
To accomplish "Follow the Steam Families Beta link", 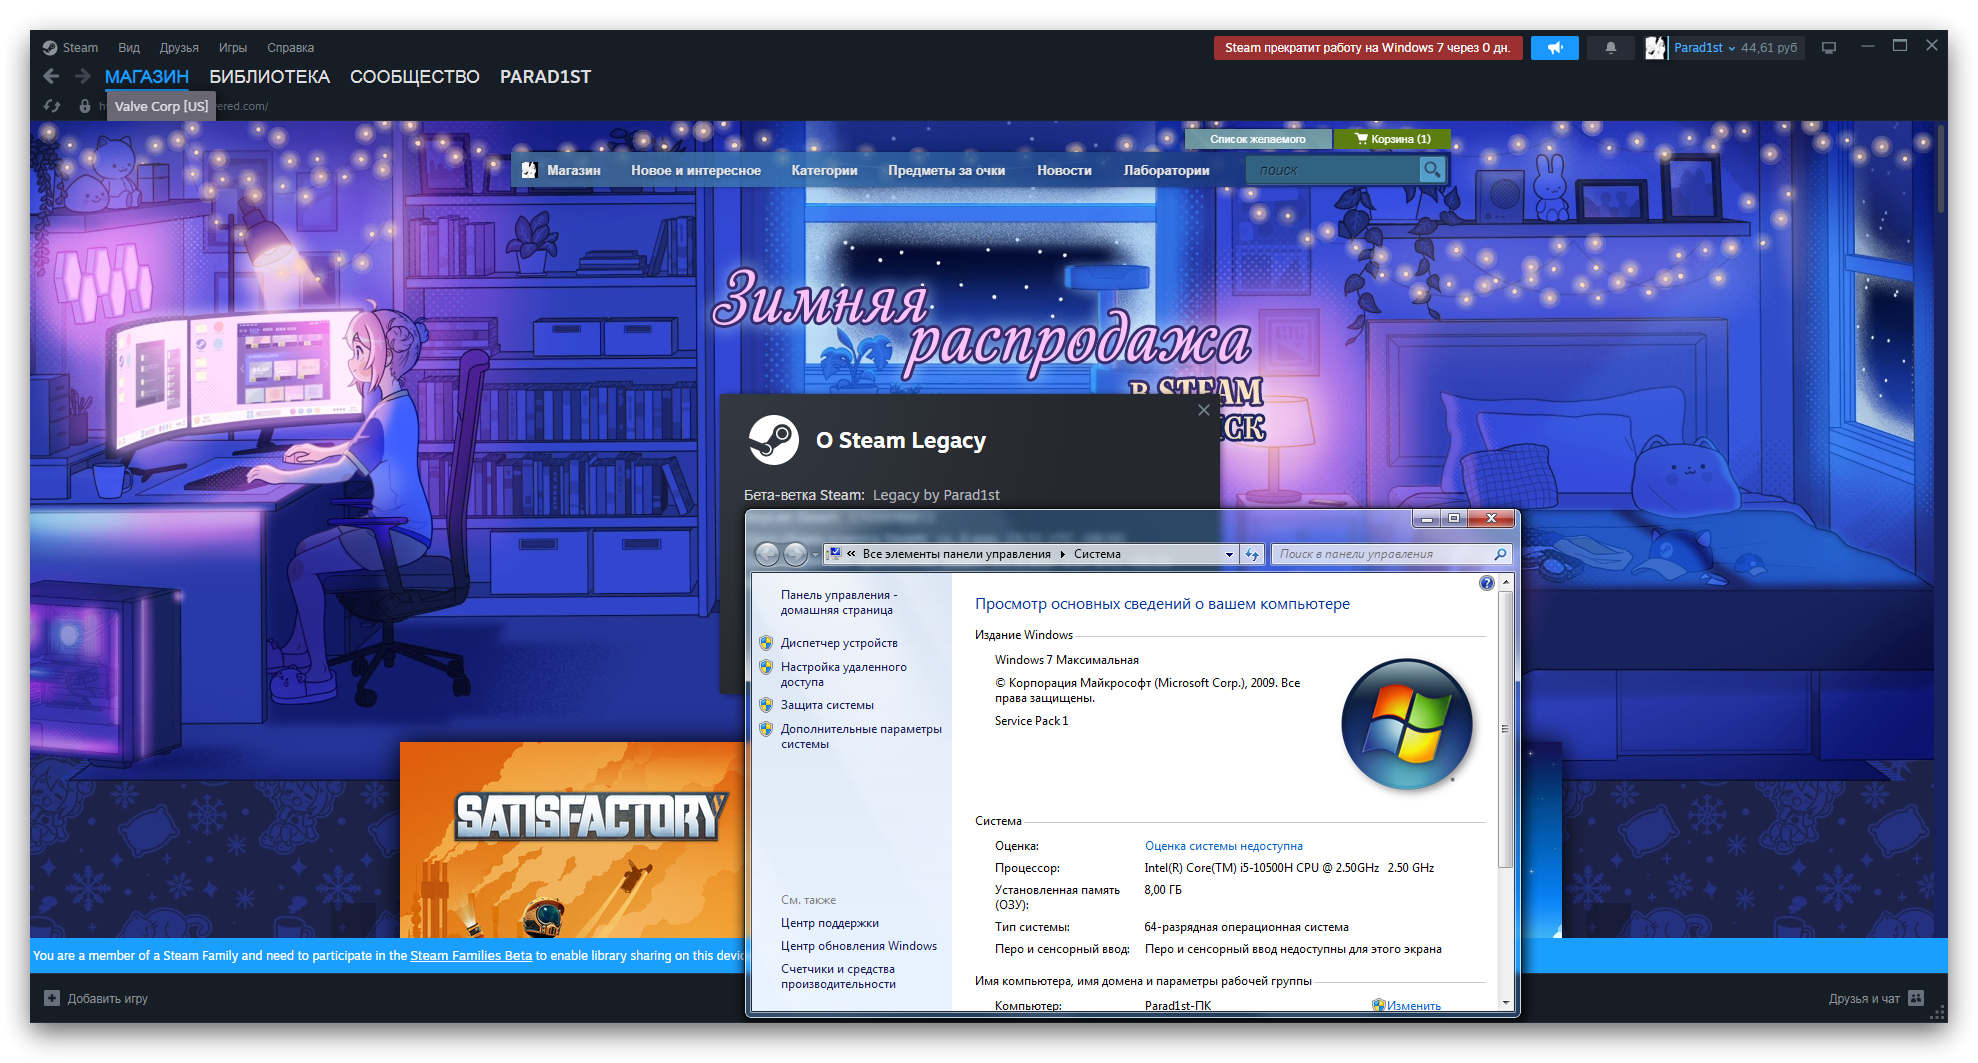I will click(470, 955).
